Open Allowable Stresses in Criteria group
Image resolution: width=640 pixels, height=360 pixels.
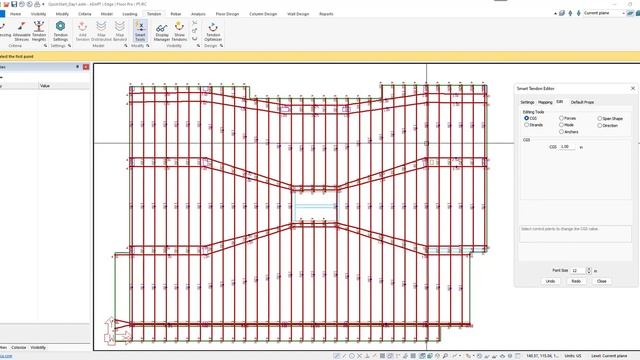22,31
